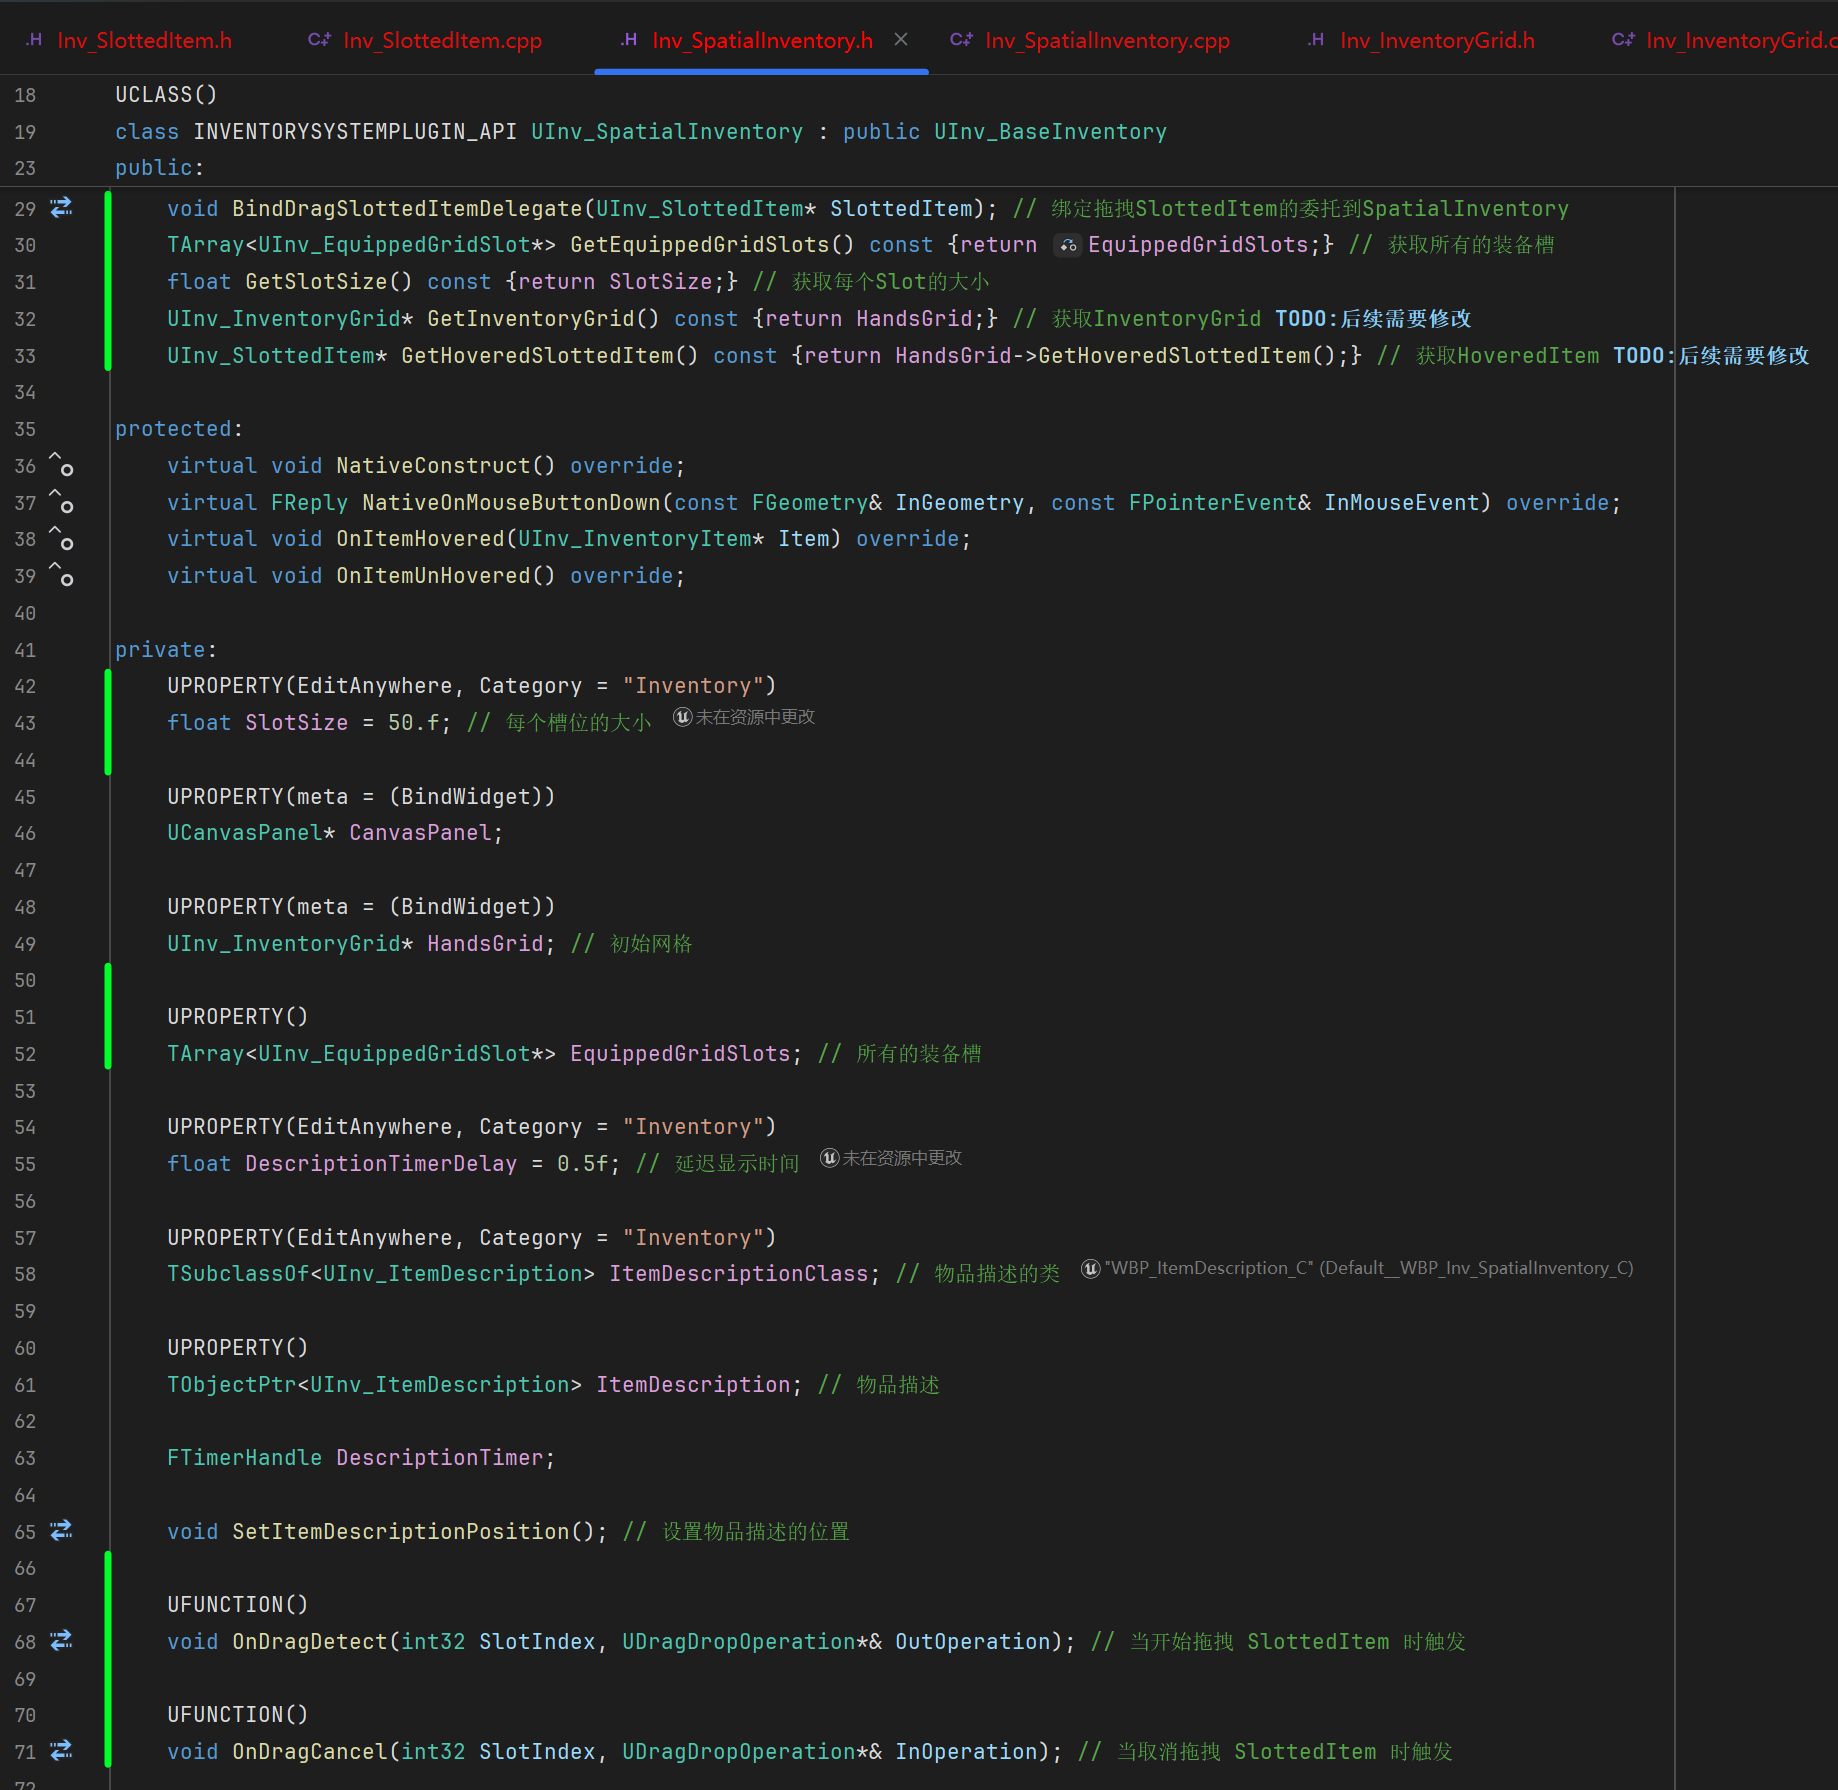Click the TODO comment on the GetHoveredSlottedItem line
The width and height of the screenshot is (1838, 1790).
(1711, 356)
